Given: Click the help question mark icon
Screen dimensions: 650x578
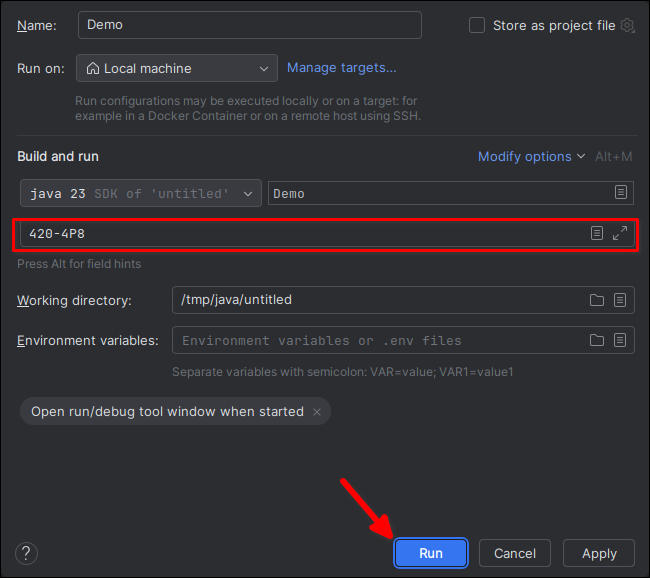Looking at the screenshot, I should pyautogui.click(x=27, y=553).
